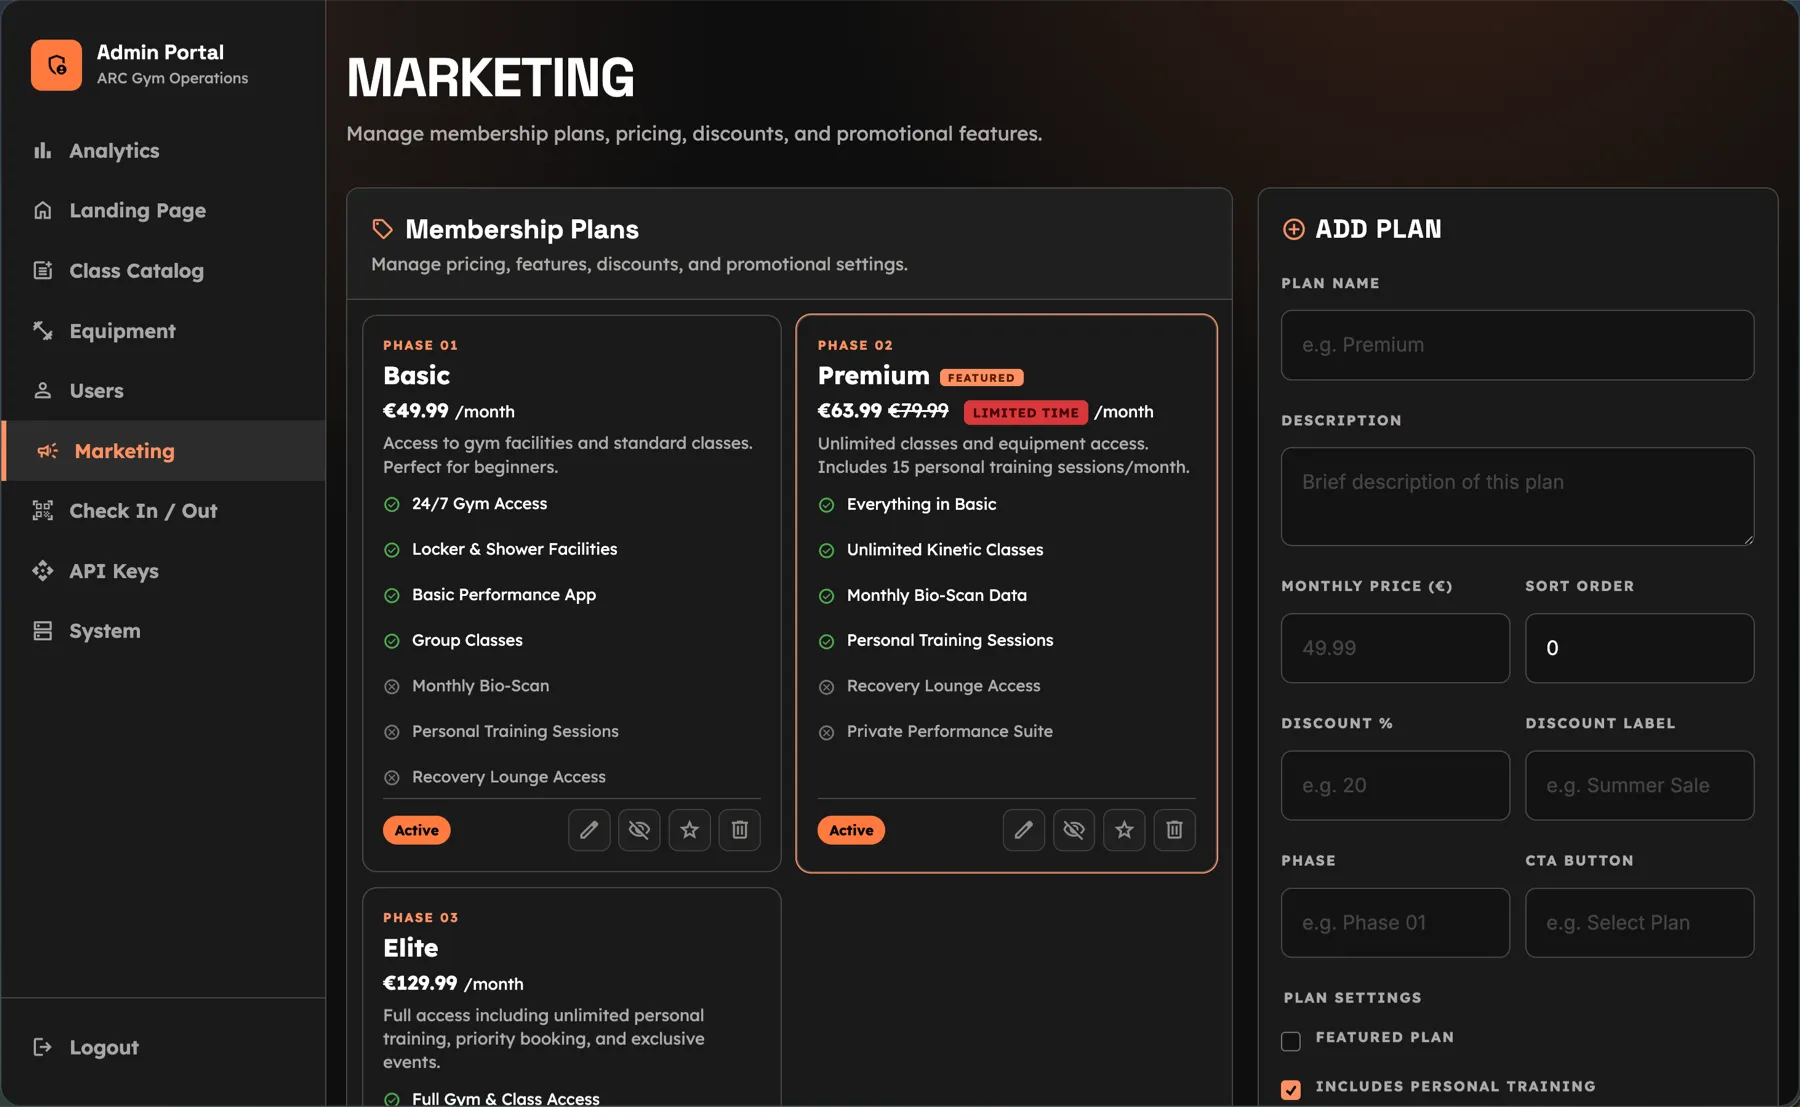
Task: Click the Premium plan title
Action: (x=873, y=376)
